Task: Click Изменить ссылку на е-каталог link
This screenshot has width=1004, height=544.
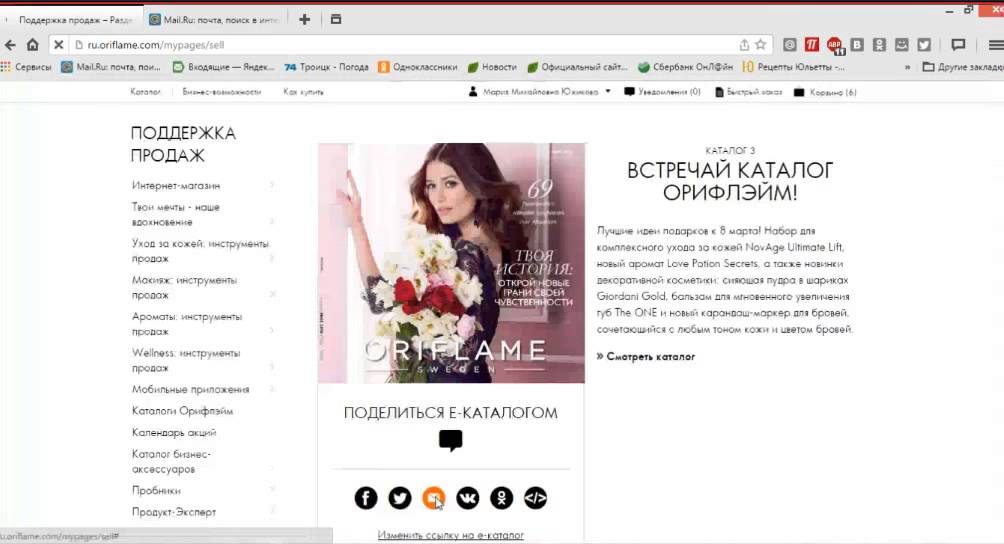Action: 450,535
